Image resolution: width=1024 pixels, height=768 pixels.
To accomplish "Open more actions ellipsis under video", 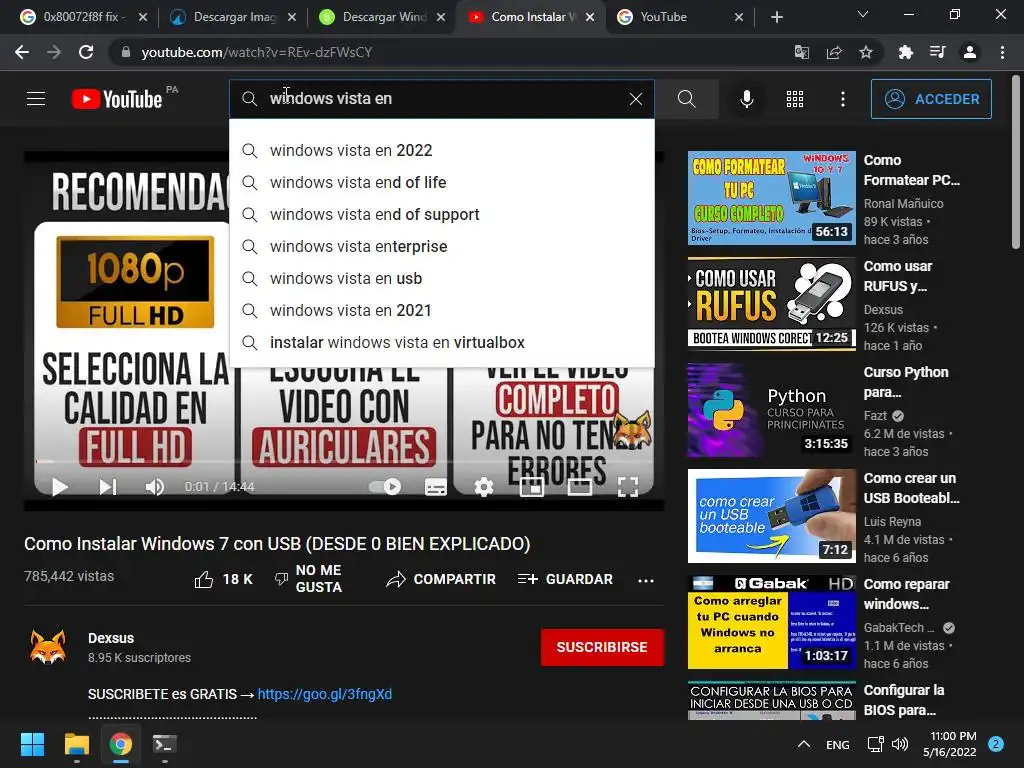I will click(646, 581).
